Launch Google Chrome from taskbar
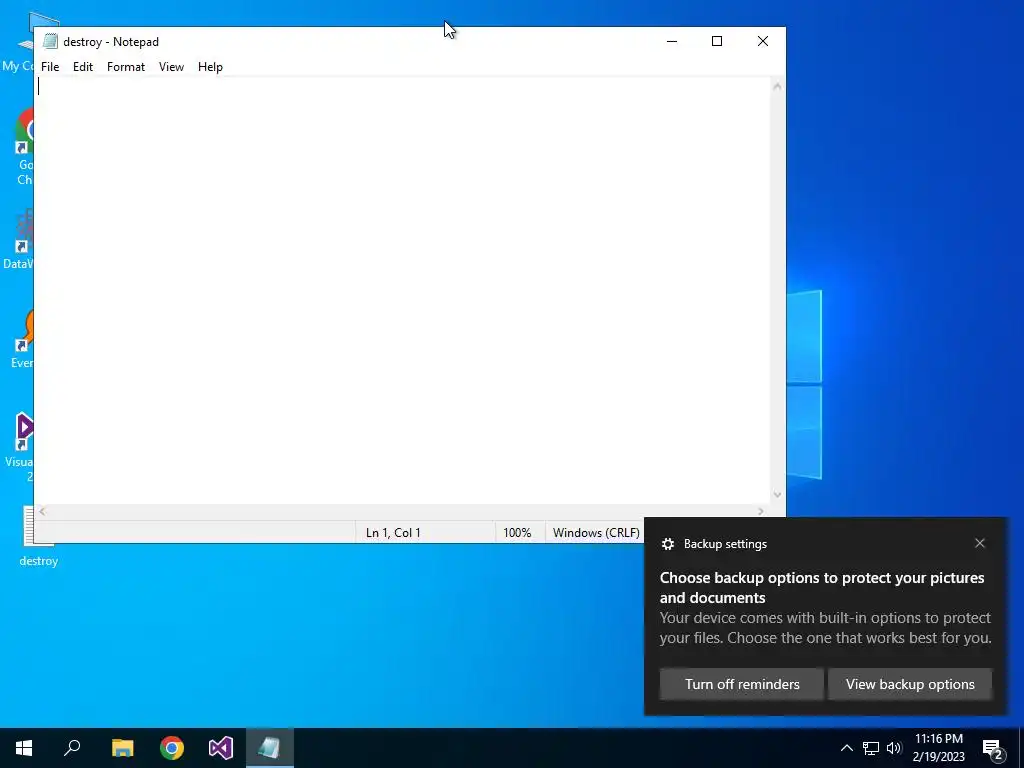1024x768 pixels. [172, 748]
